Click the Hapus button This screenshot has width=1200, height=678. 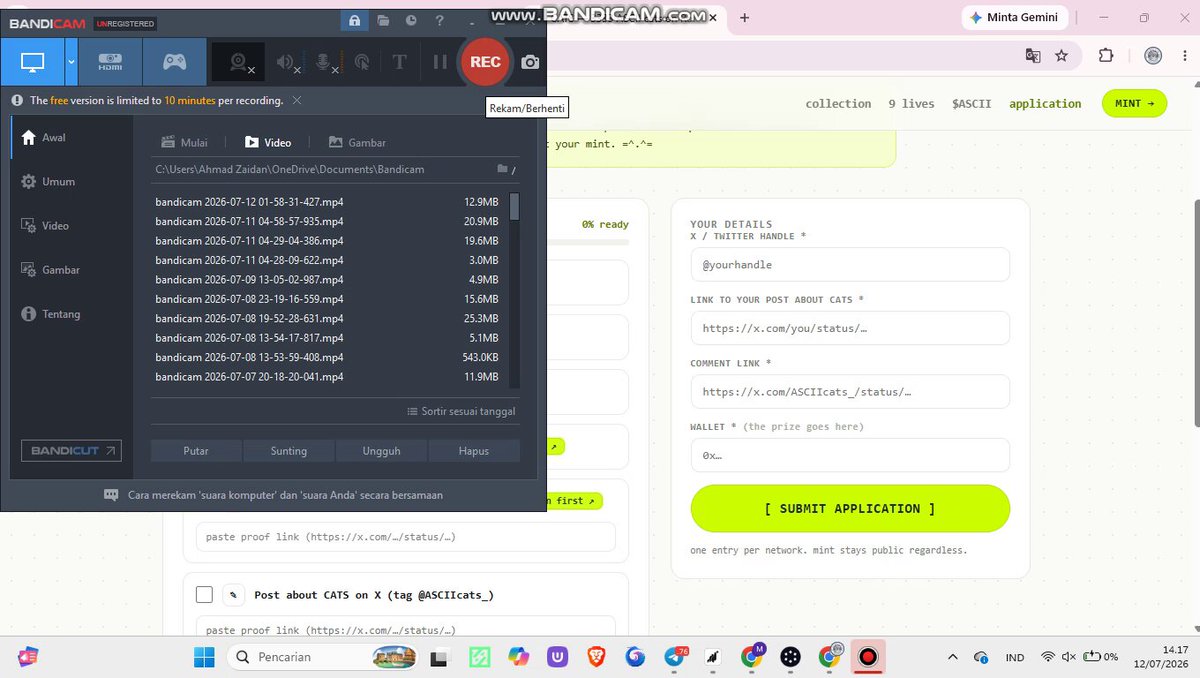pos(474,451)
